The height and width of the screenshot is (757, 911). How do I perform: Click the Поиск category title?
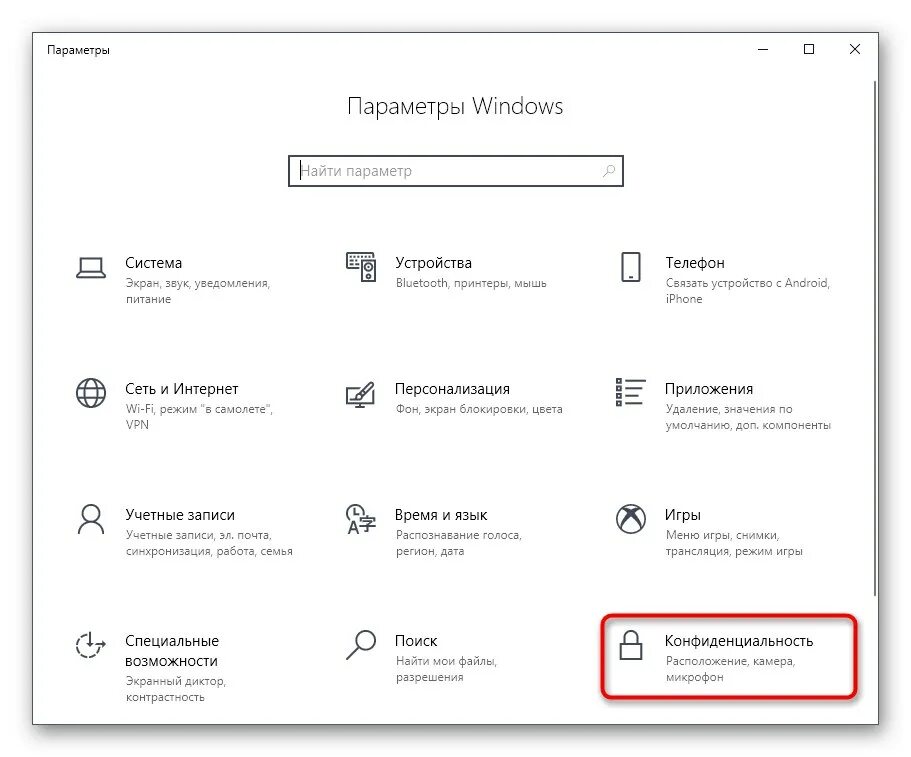pyautogui.click(x=416, y=641)
